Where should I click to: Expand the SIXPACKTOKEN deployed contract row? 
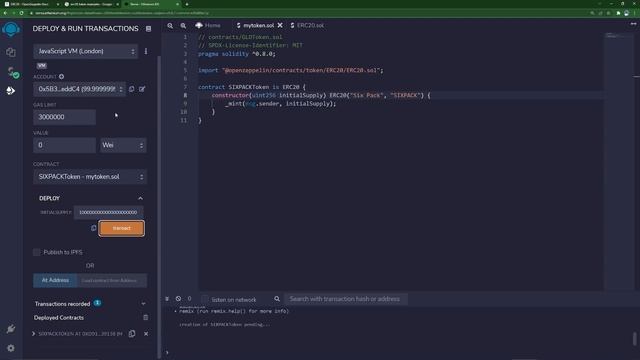[x=33, y=333]
